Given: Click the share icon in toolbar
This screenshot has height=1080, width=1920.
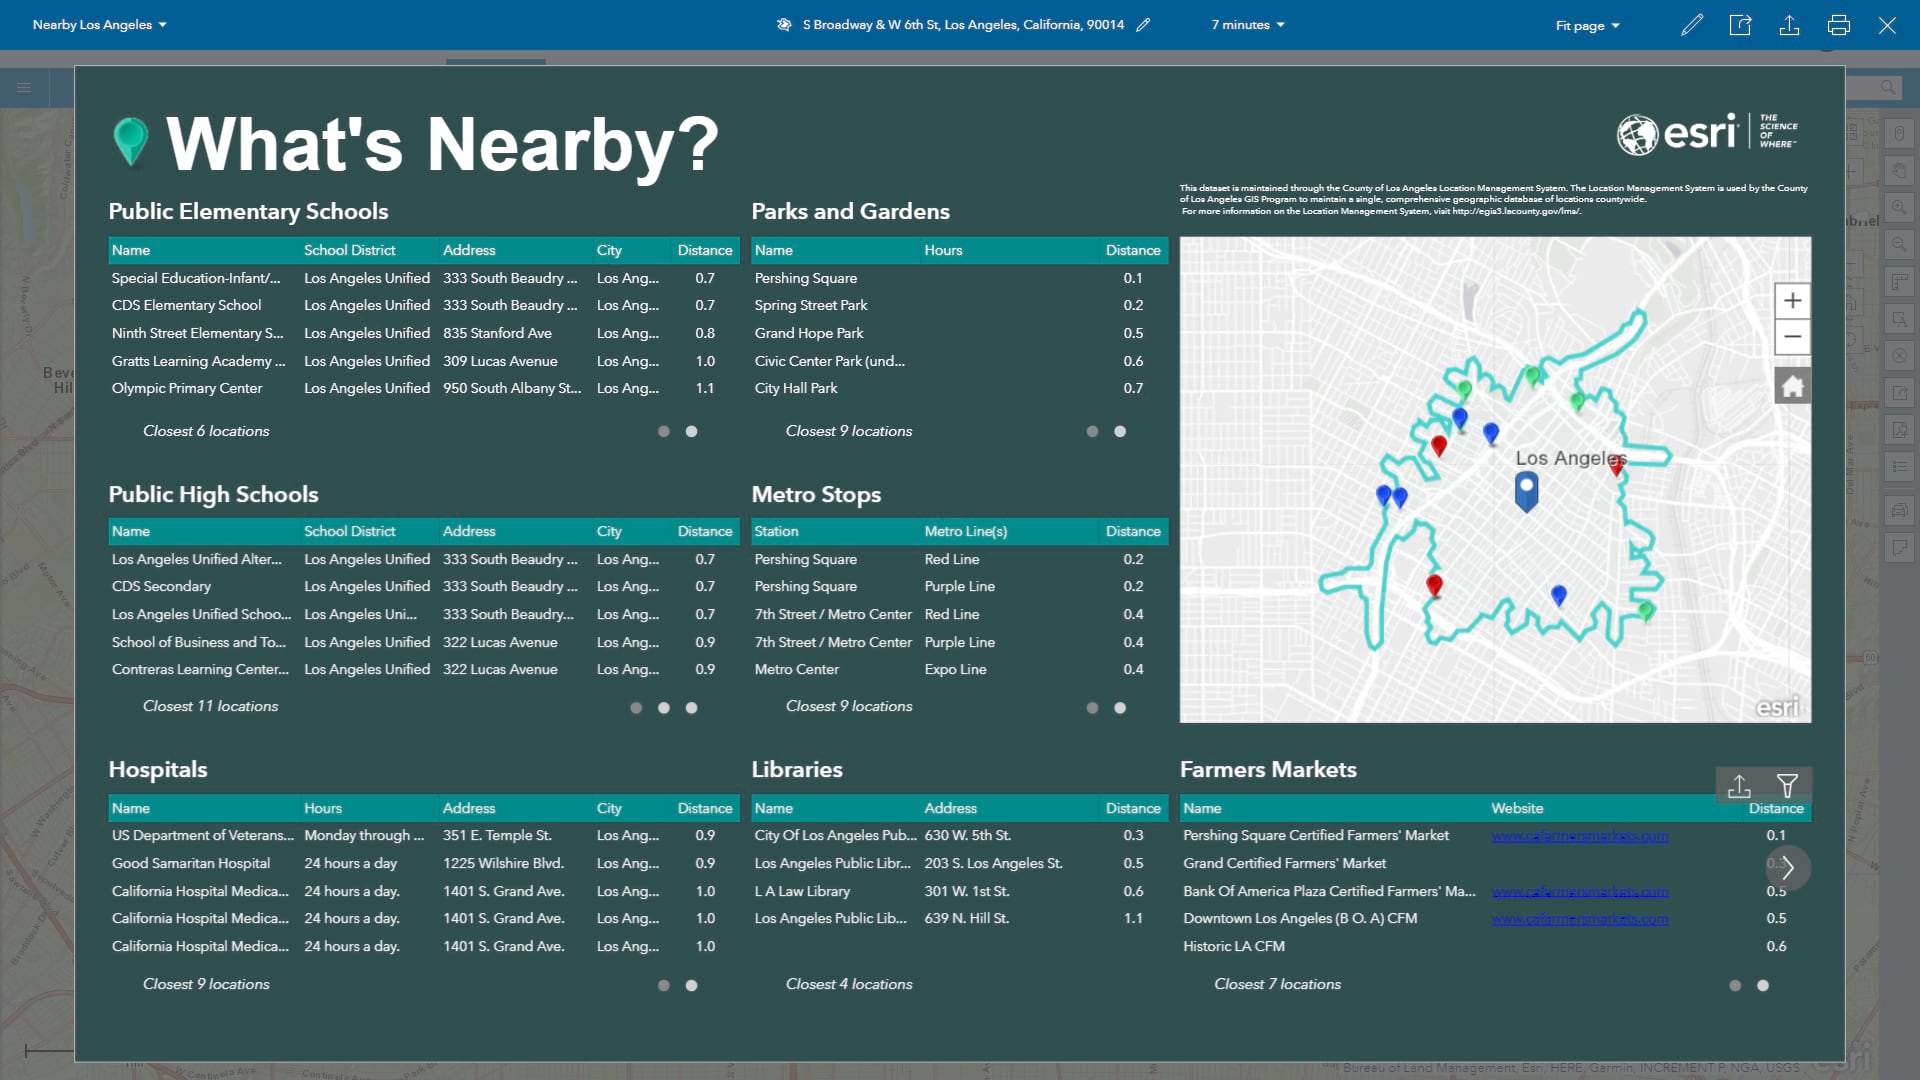Looking at the screenshot, I should click(x=1738, y=24).
